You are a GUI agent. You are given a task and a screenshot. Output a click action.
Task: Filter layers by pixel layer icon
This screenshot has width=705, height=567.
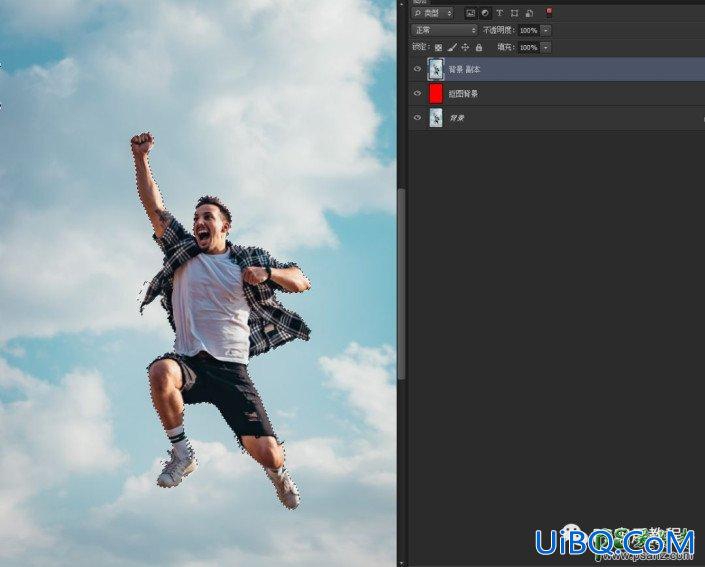[470, 13]
